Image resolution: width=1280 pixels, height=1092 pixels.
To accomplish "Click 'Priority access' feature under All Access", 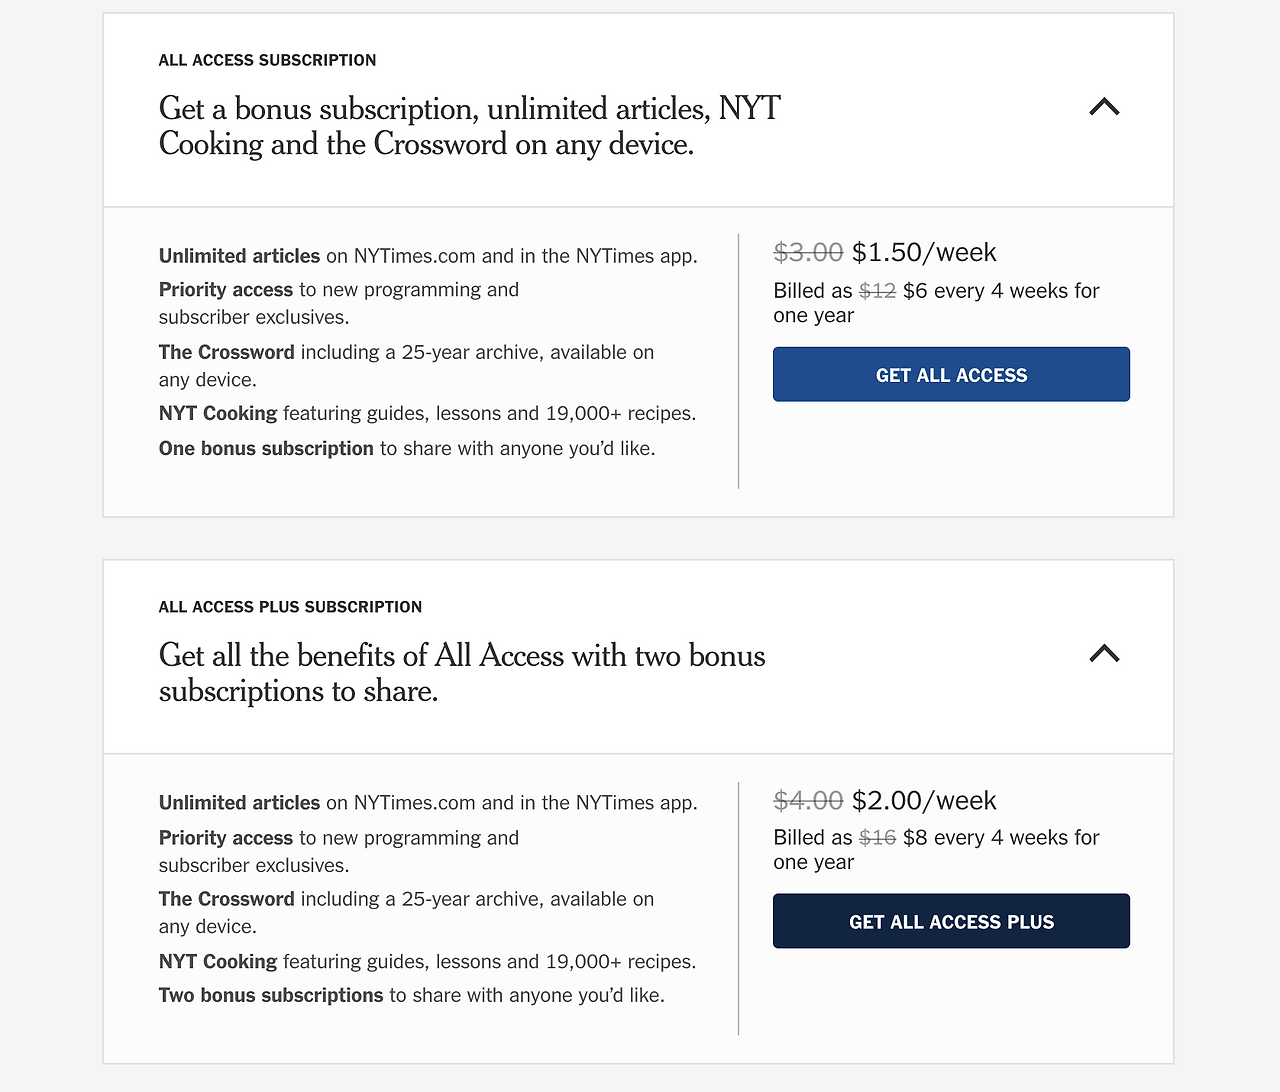I will tap(339, 302).
